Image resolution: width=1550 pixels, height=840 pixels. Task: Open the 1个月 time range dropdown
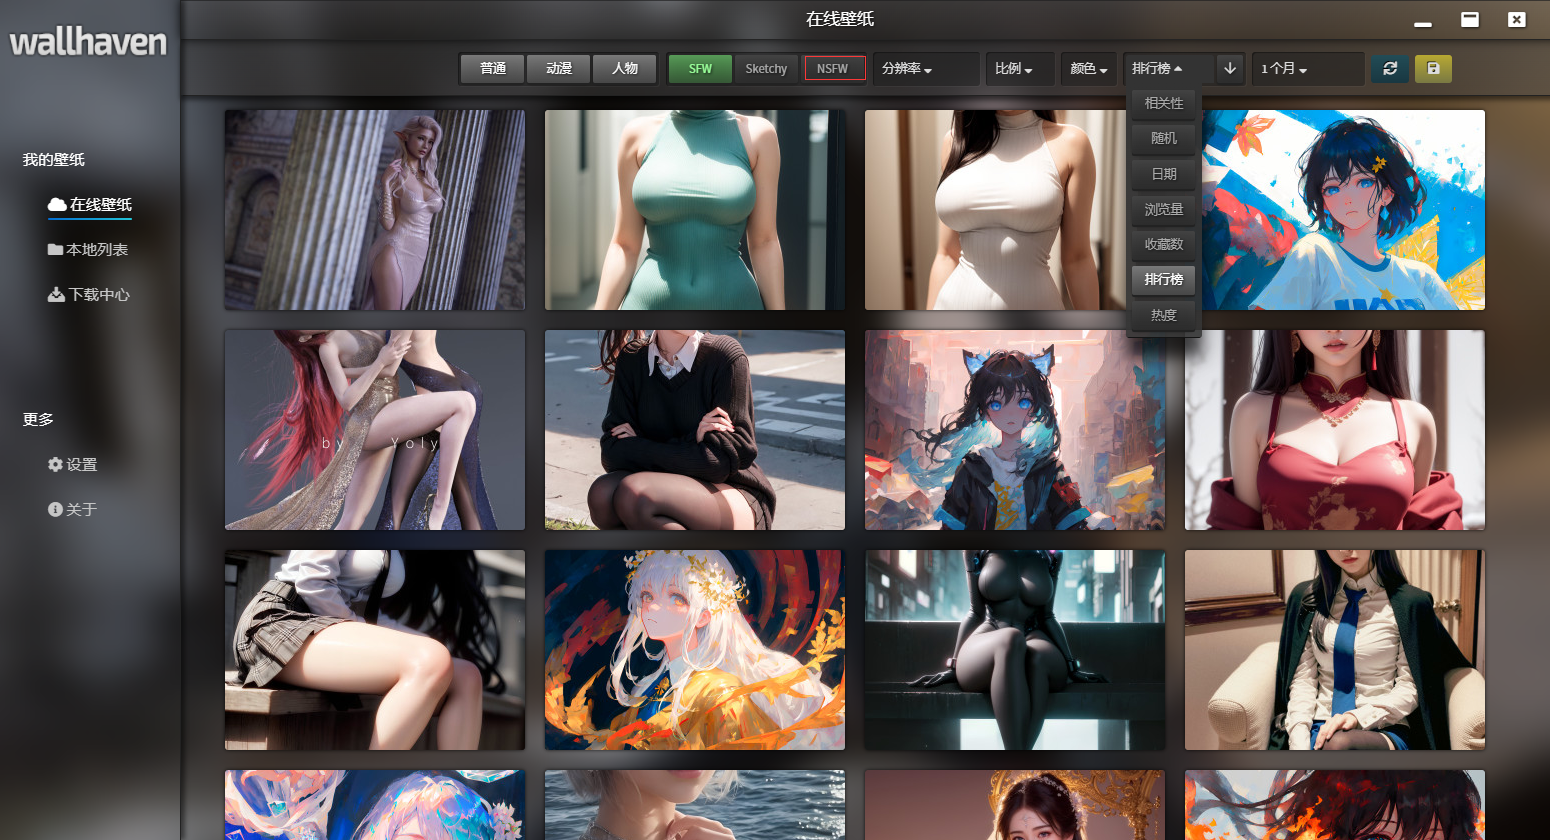point(1308,69)
